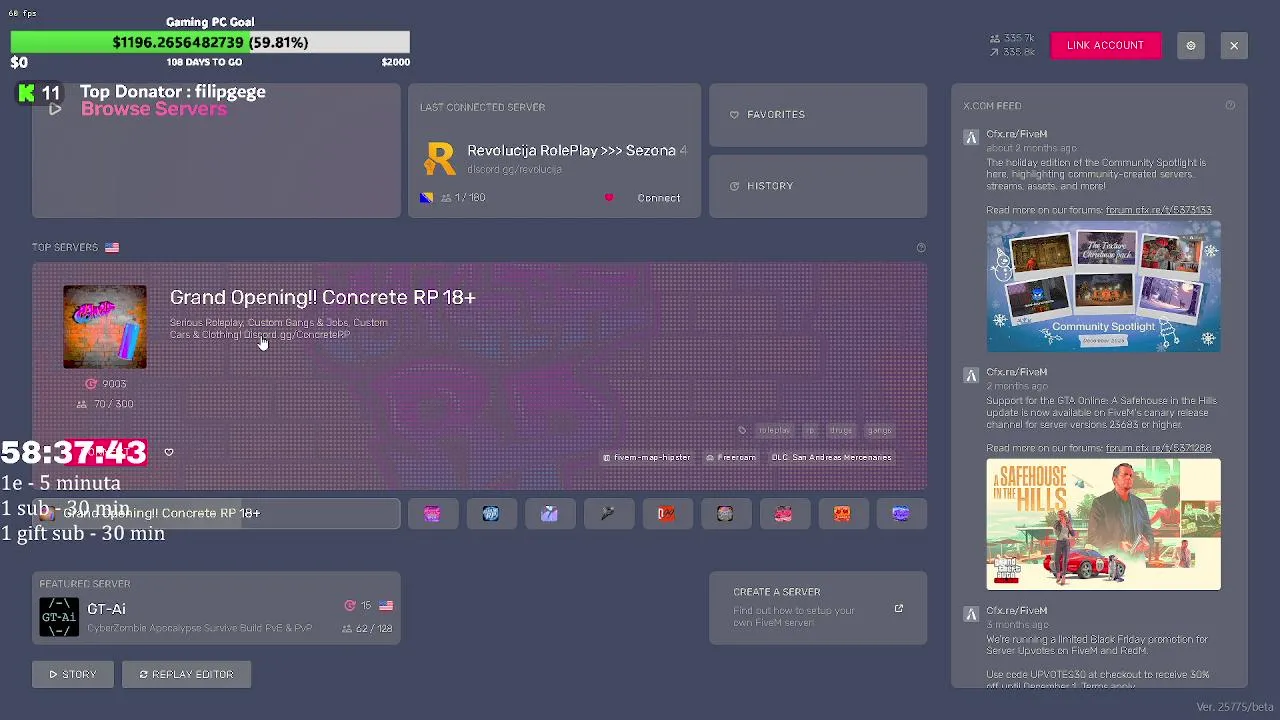Viewport: 1280px width, 720px height.
Task: Click the GT-Ai featured server logo
Action: 59,617
